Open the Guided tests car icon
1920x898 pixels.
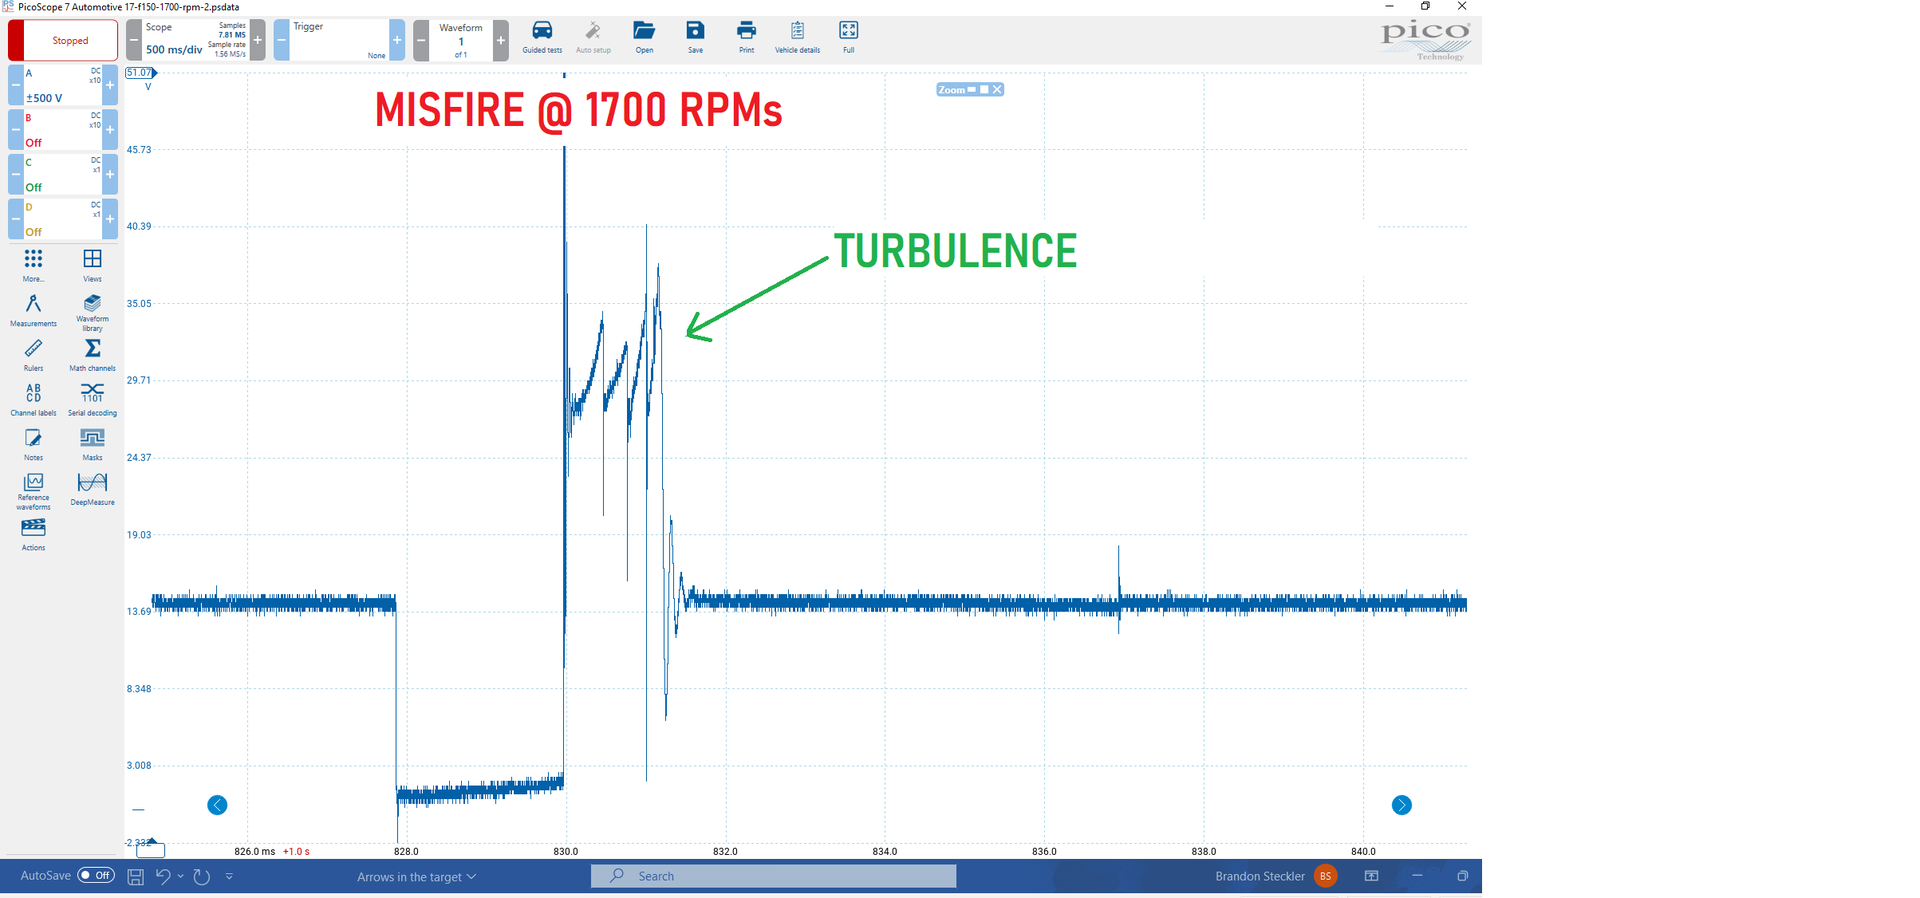click(542, 37)
